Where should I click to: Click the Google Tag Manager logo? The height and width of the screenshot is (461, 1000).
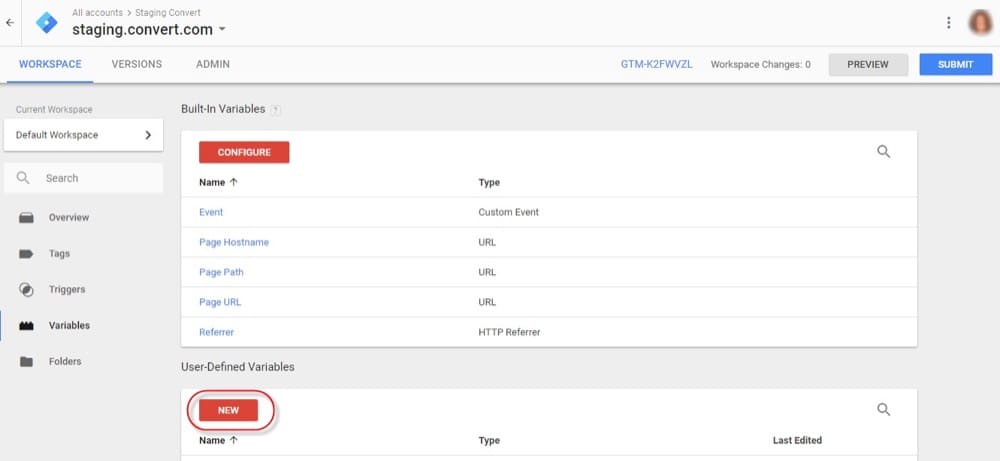click(46, 22)
